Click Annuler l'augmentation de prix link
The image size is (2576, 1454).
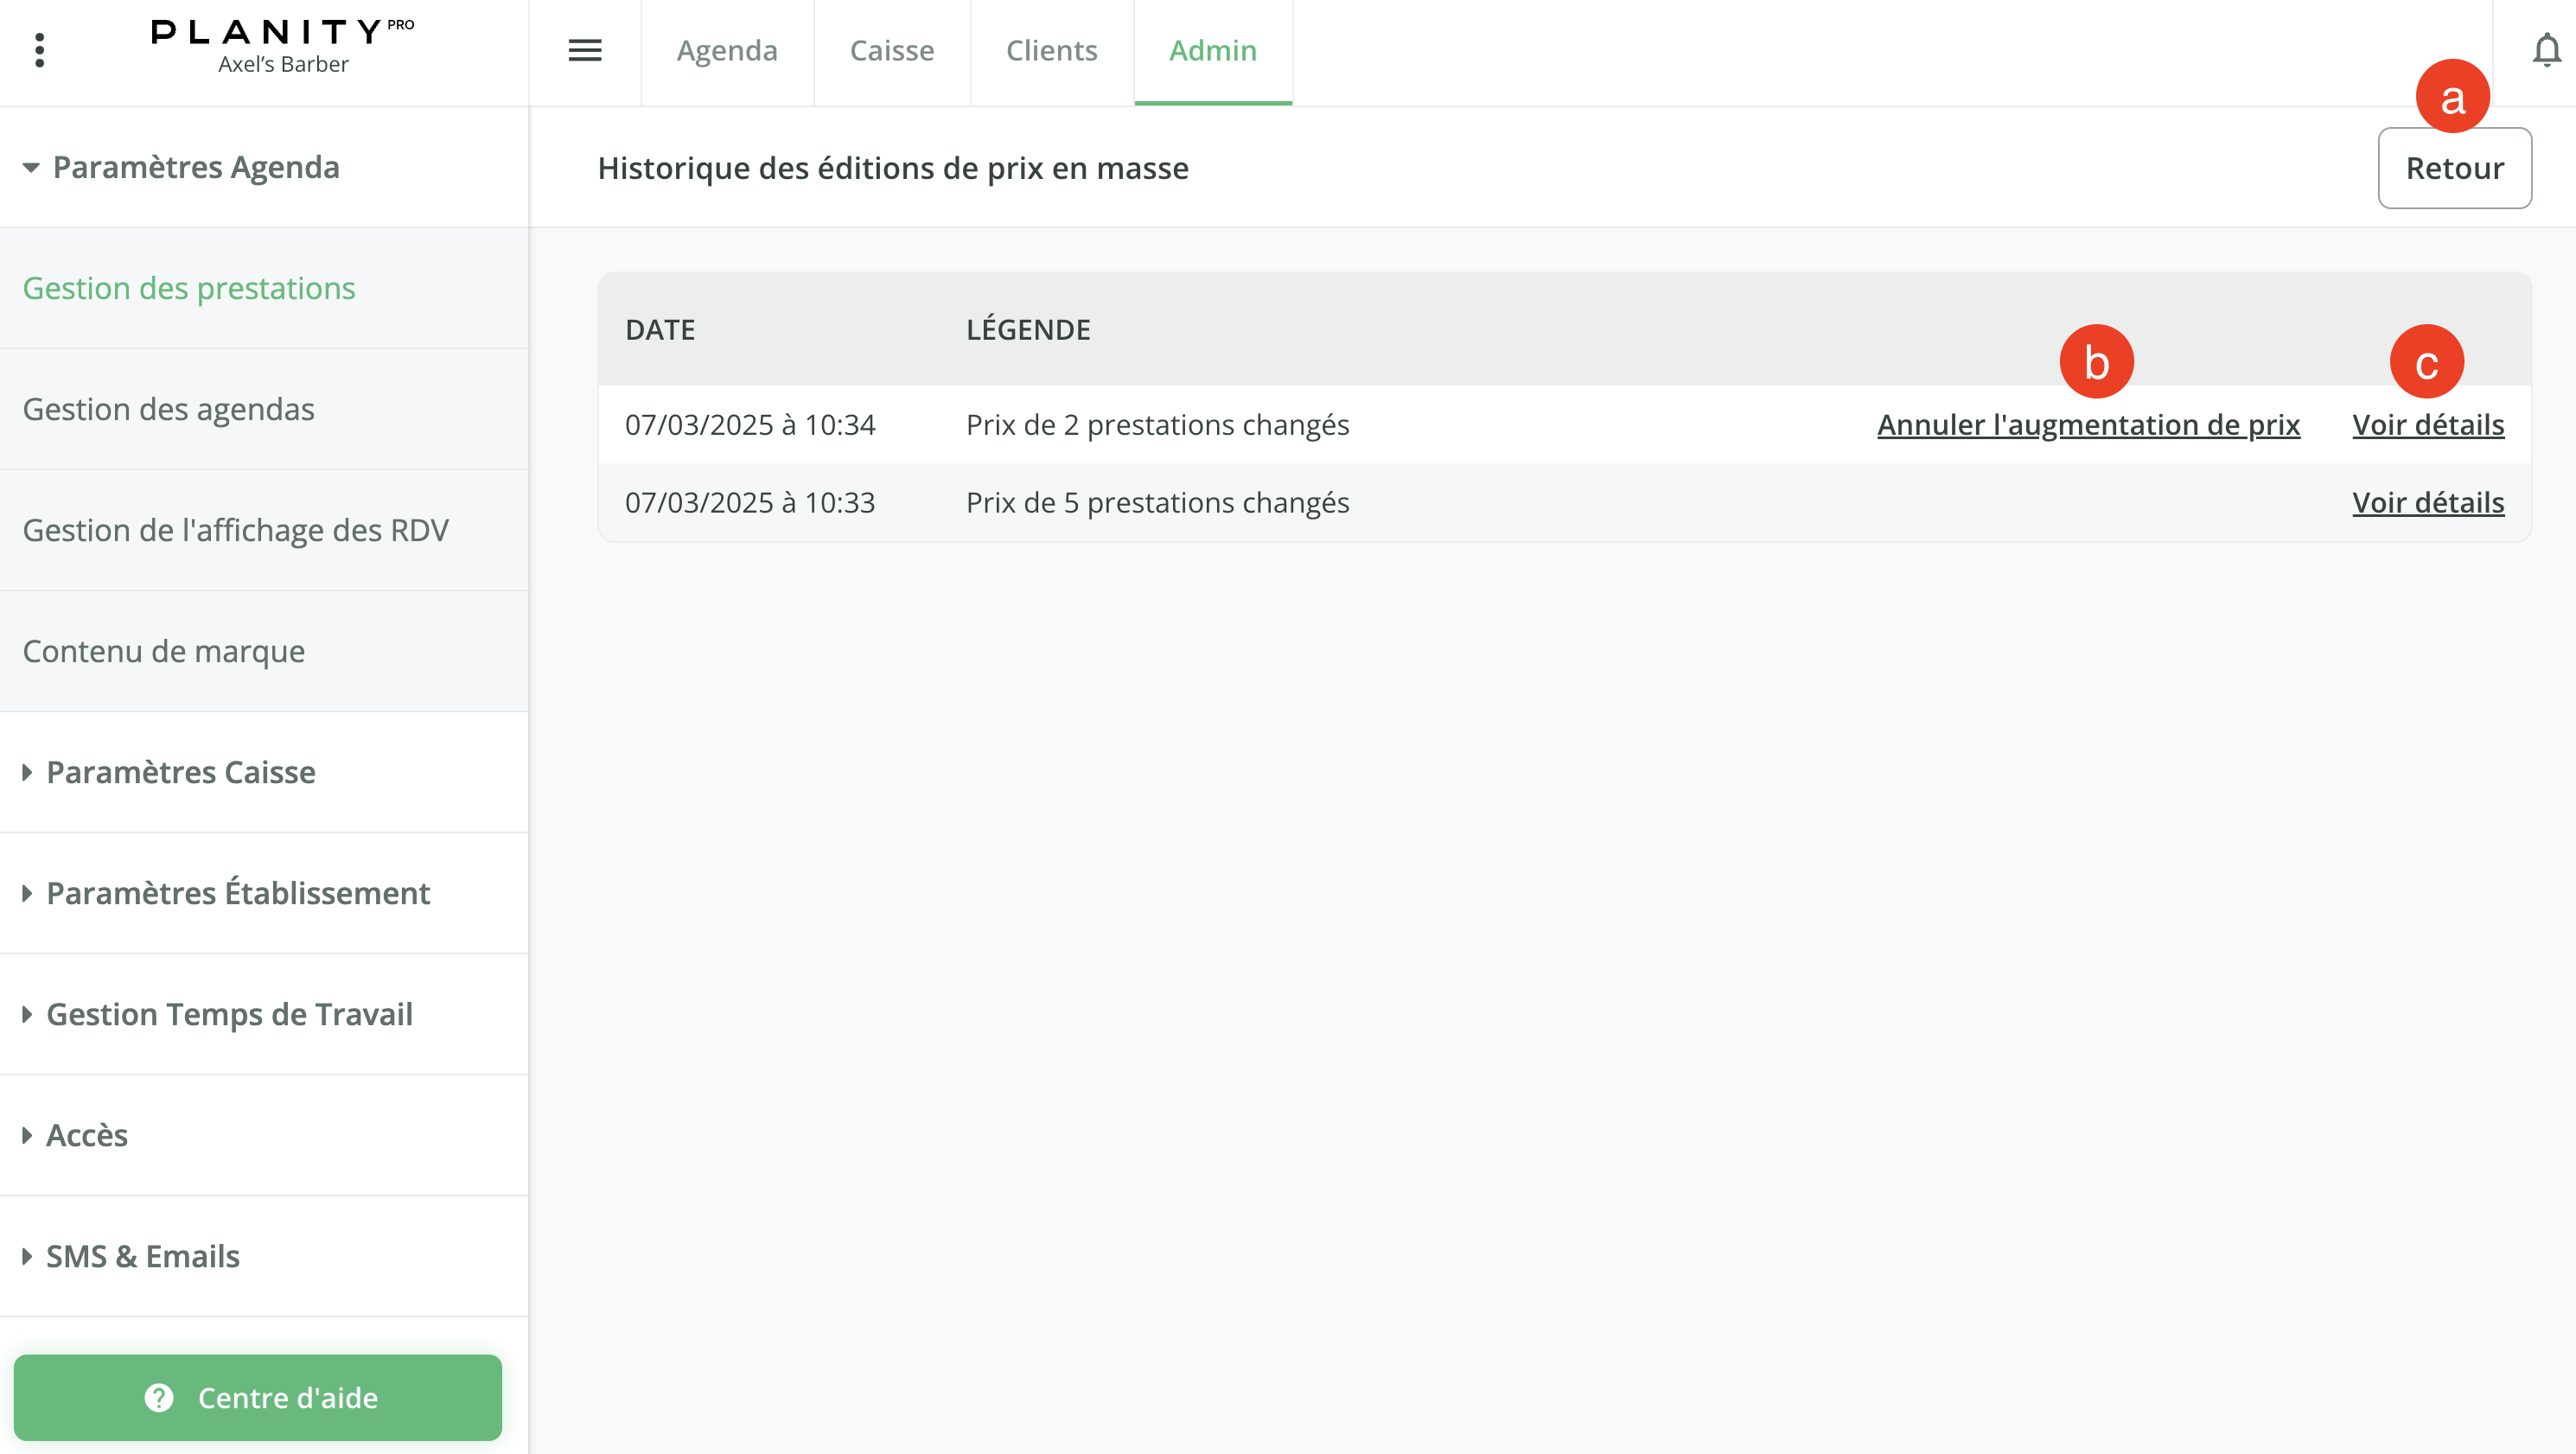[x=2088, y=425]
